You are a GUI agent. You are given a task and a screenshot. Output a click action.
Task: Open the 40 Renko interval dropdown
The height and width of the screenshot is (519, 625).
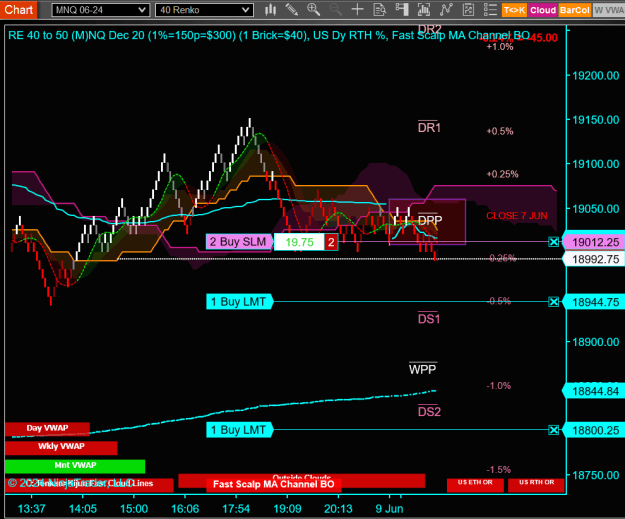coord(204,10)
